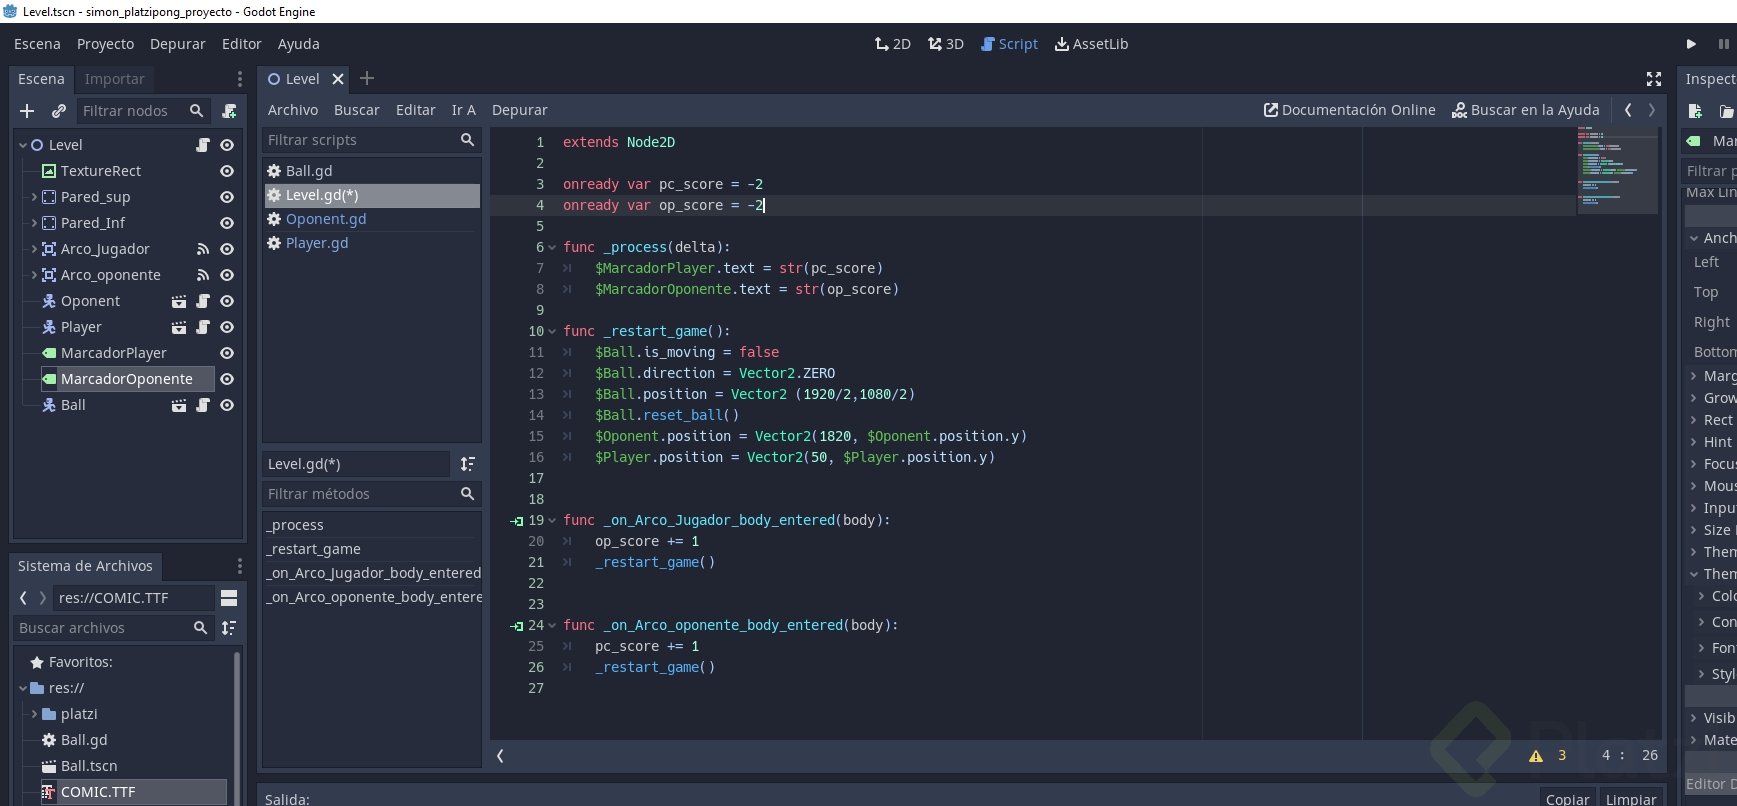Click maximize script editor icon

pos(1654,79)
